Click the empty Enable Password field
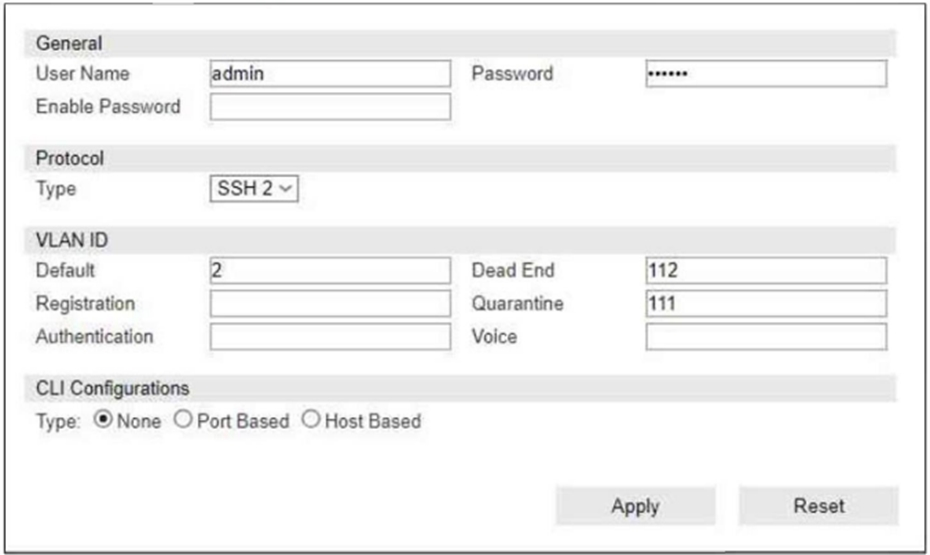The height and width of the screenshot is (555, 930). coord(330,107)
